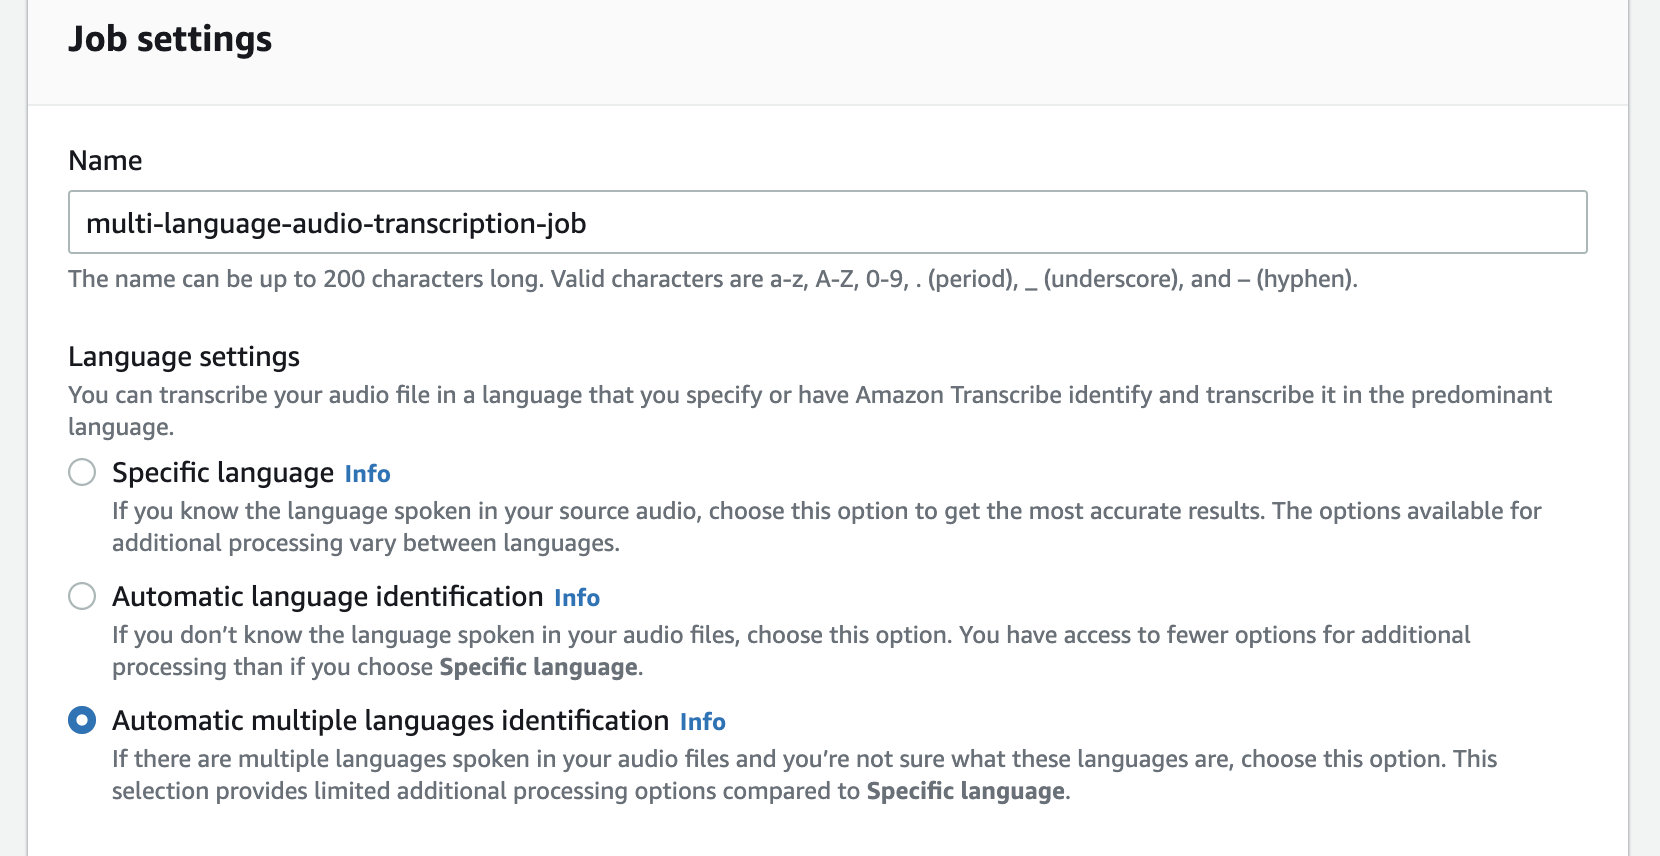This screenshot has height=856, width=1660.
Task: Click the 'Automatic language identification' option title text
Action: [327, 596]
